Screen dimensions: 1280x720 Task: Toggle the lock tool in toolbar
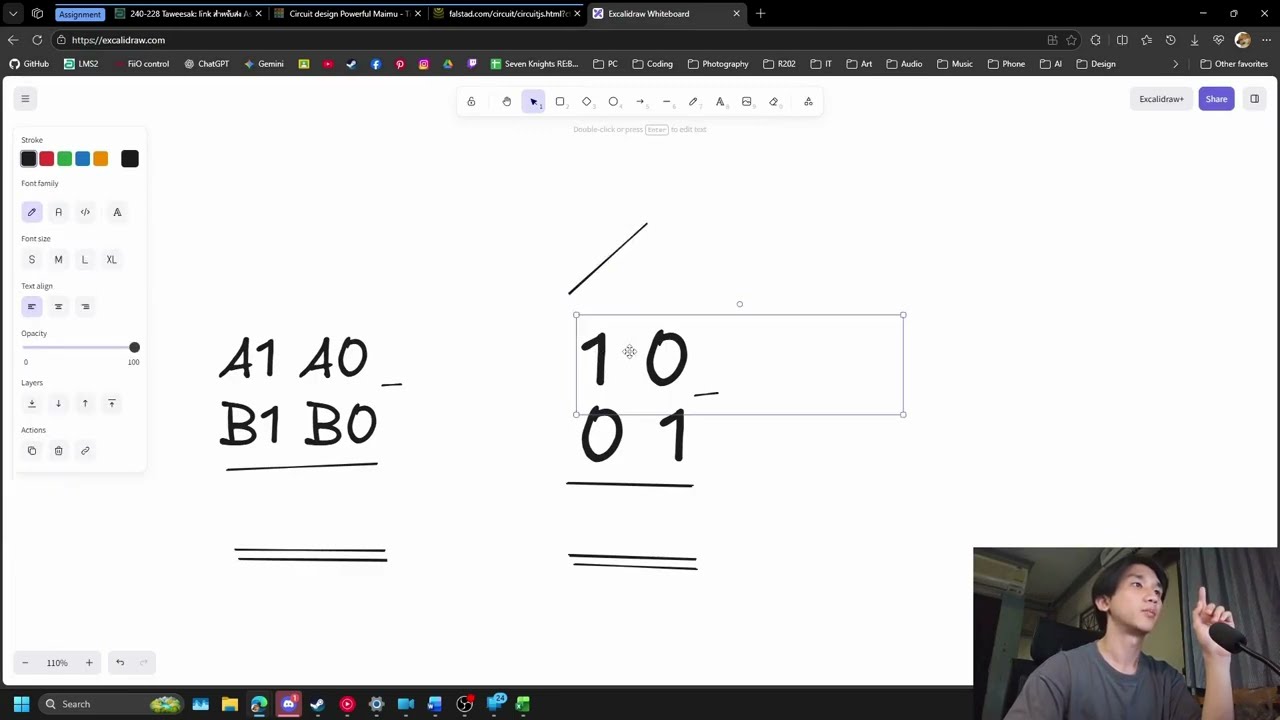pos(471,101)
